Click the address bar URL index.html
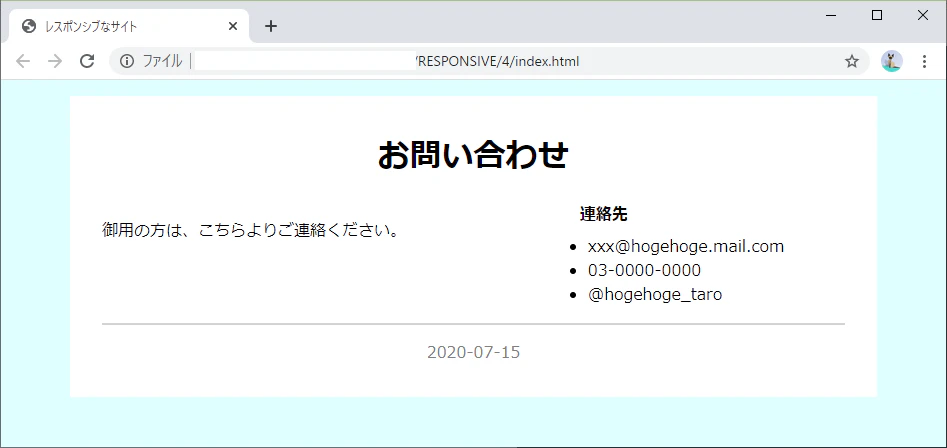Image resolution: width=947 pixels, height=448 pixels. point(497,61)
